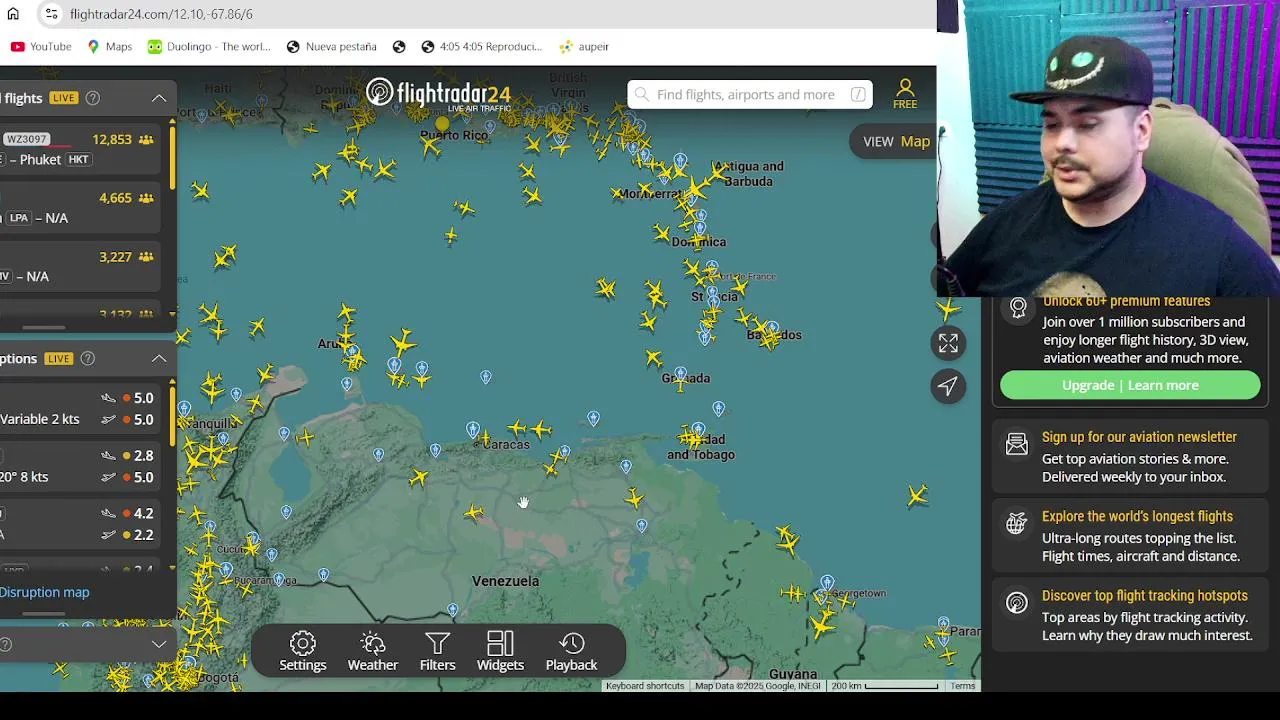This screenshot has width=1280, height=720.
Task: Click the airport pin near Caracas
Action: 472,430
